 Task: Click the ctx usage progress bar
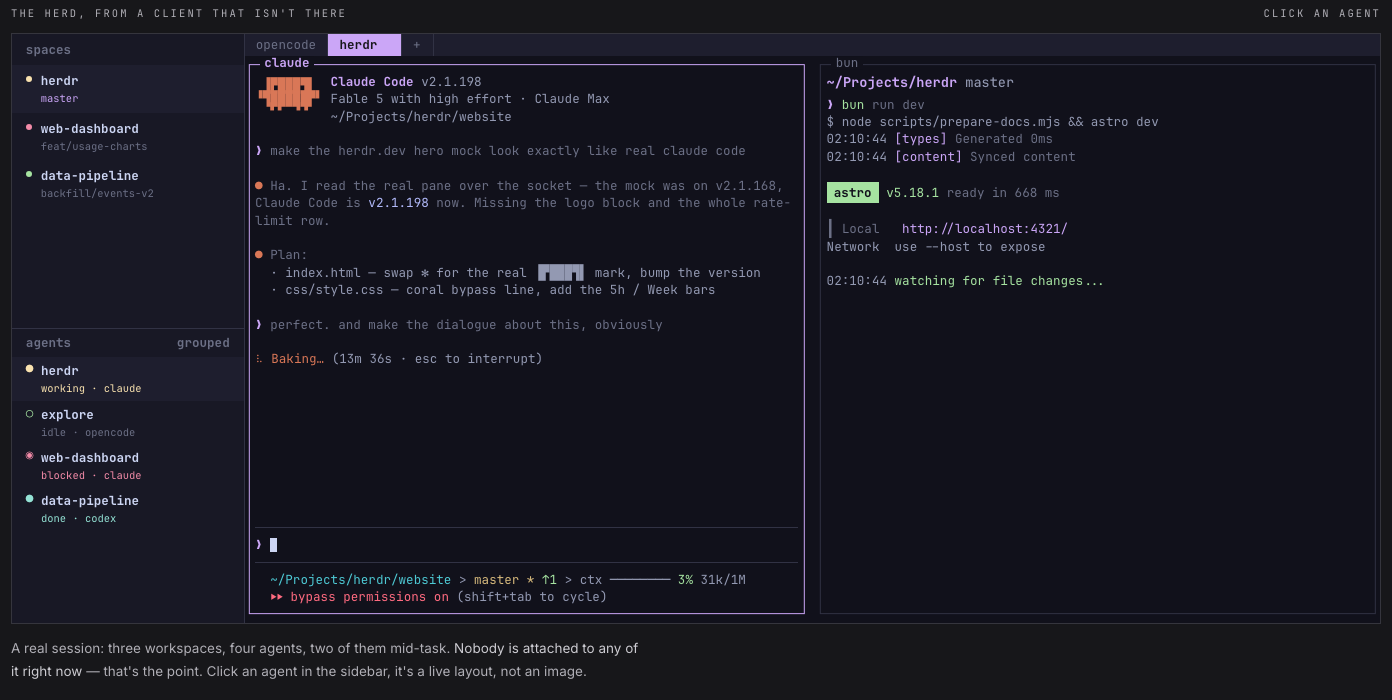640,580
